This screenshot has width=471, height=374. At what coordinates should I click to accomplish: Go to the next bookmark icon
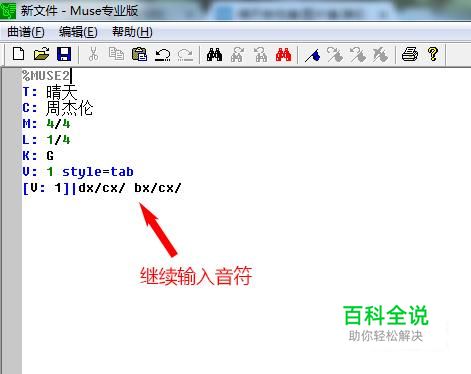coord(335,55)
